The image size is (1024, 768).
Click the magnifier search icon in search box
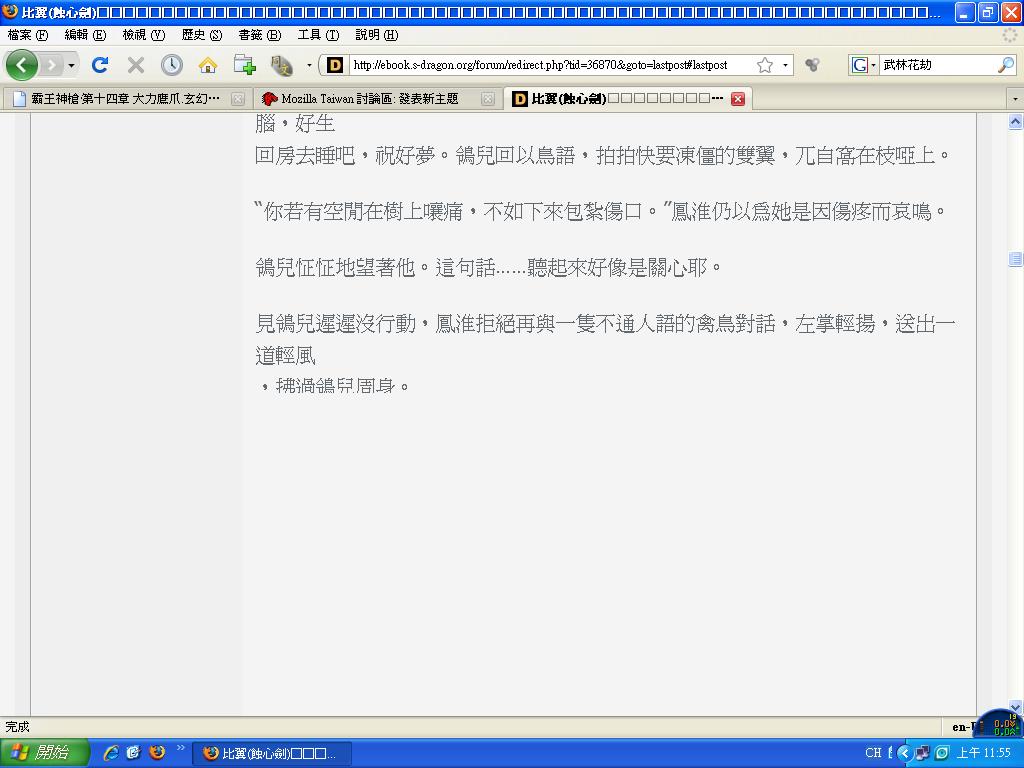[x=1005, y=65]
